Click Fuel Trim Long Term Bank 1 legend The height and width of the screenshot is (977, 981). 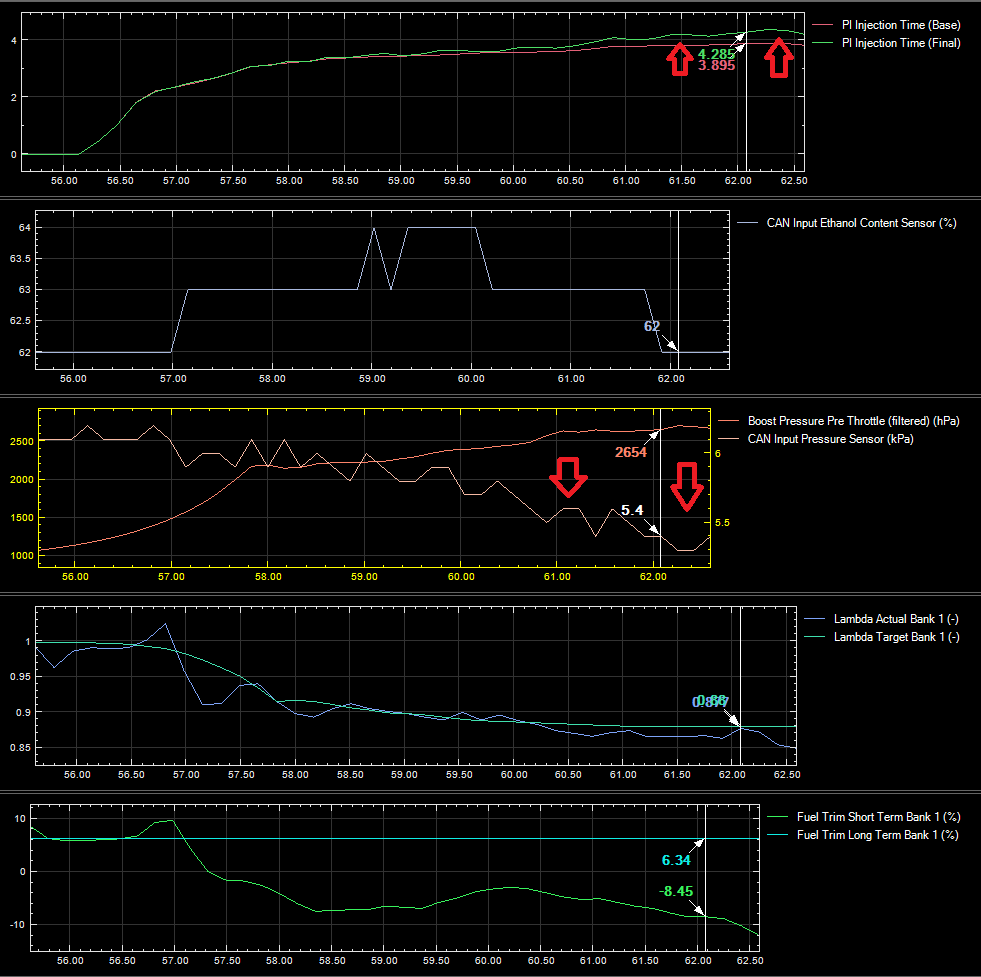pyautogui.click(x=877, y=834)
